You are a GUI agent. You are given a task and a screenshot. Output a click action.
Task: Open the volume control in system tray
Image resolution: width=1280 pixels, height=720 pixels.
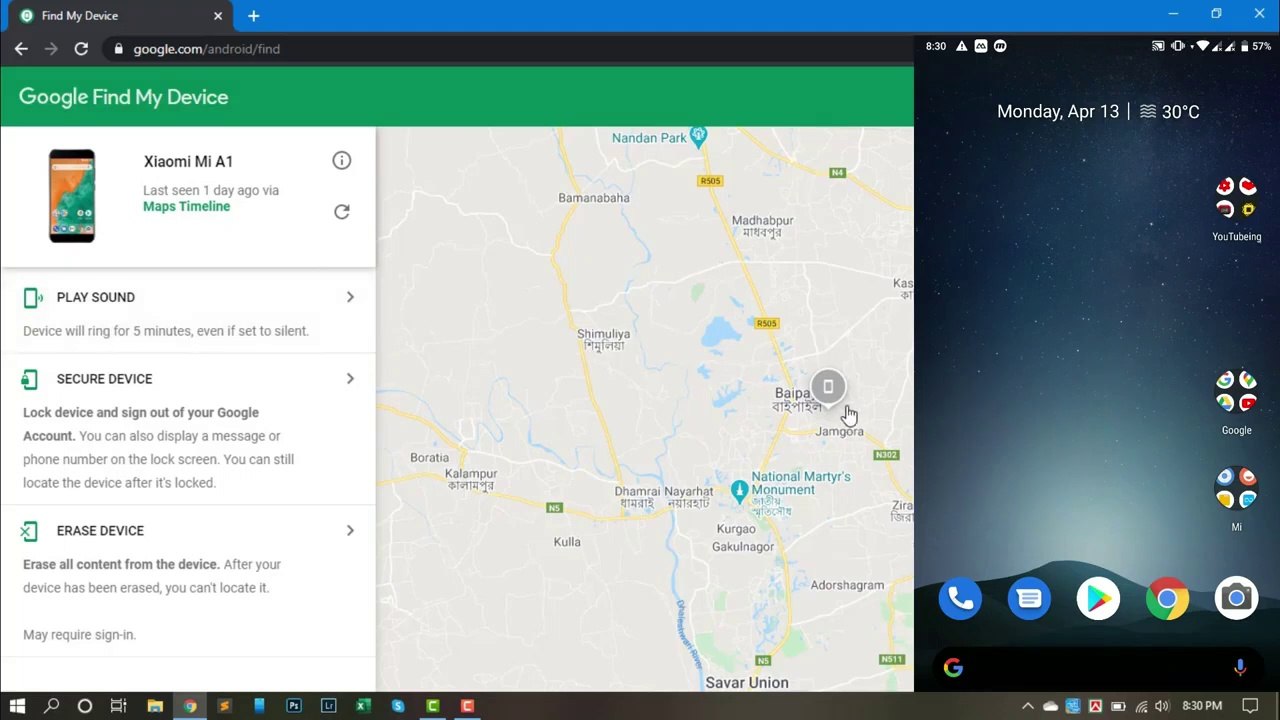[1162, 706]
